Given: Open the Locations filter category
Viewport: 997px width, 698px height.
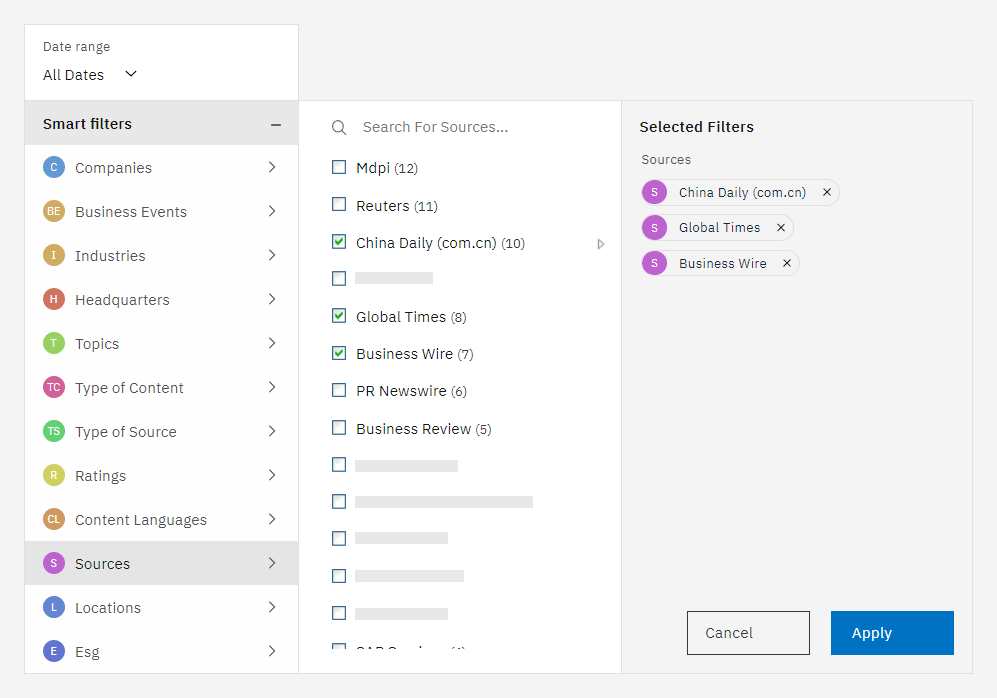Looking at the screenshot, I should [x=162, y=608].
